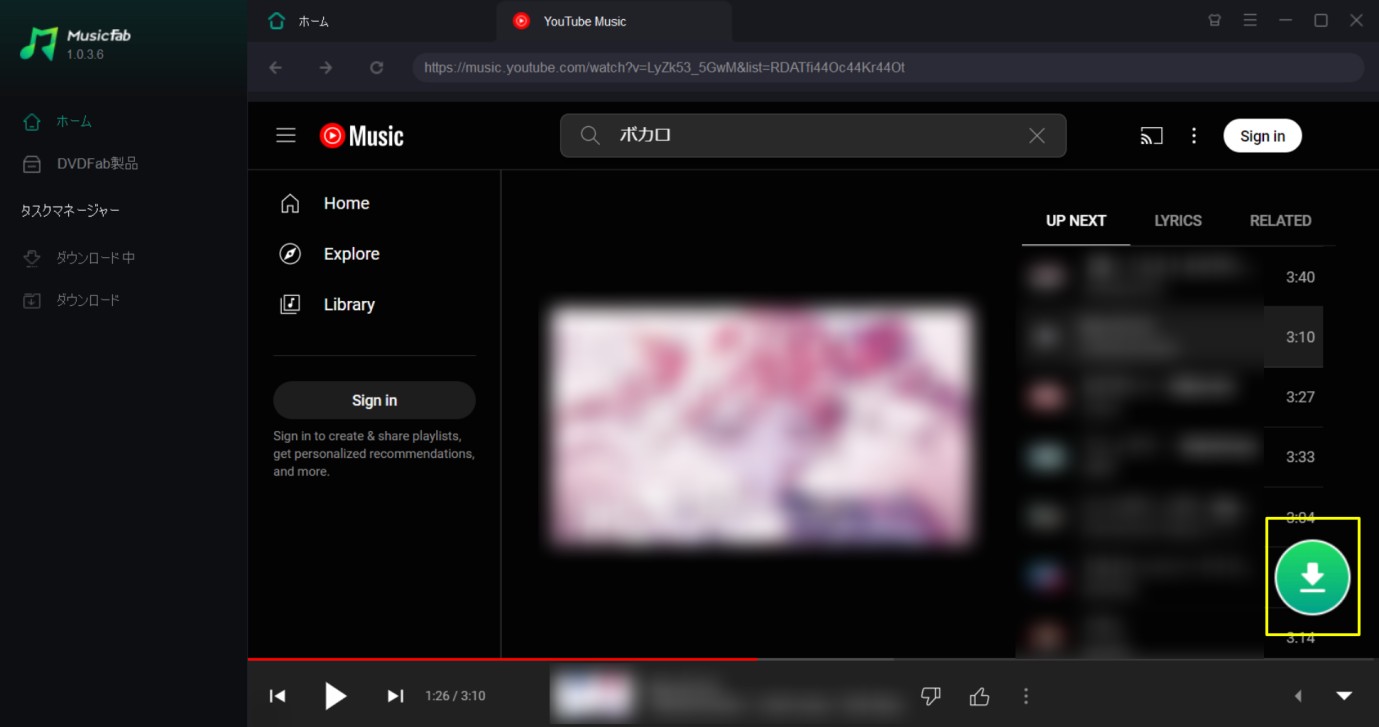Clear the search text with the X
This screenshot has height=727, width=1379.
1037,135
